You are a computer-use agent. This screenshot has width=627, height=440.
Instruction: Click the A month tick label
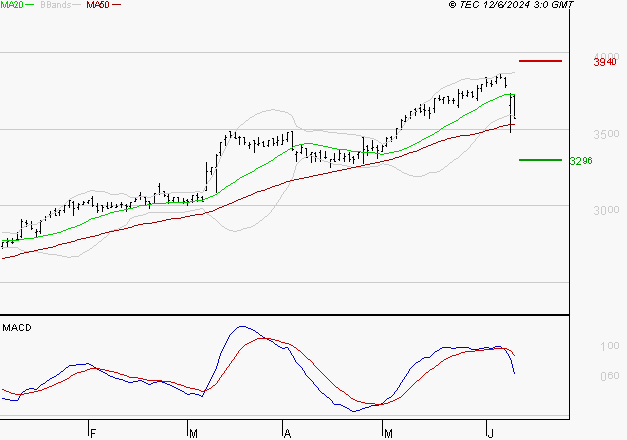[x=287, y=434]
